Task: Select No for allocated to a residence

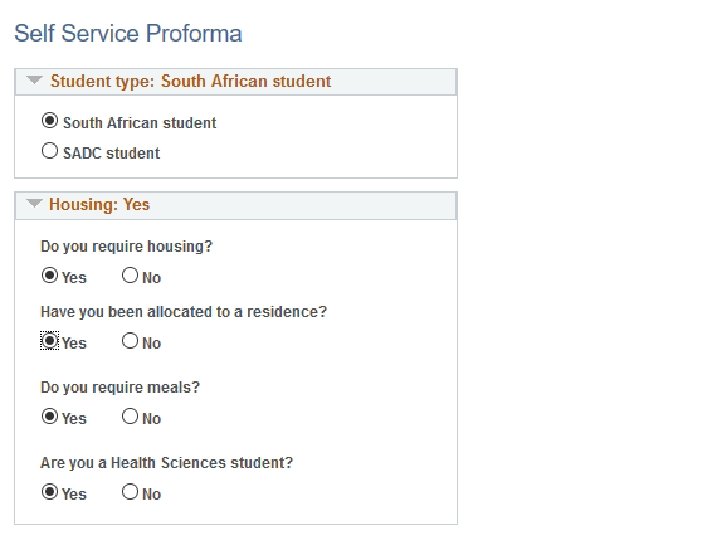Action: tap(130, 341)
